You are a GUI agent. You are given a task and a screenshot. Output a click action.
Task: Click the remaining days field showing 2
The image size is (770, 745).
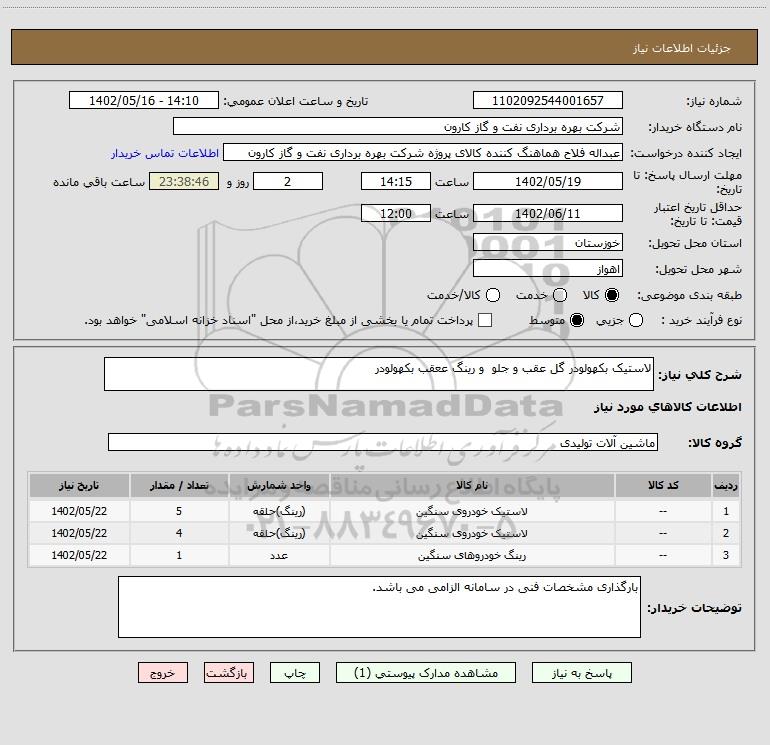[288, 181]
